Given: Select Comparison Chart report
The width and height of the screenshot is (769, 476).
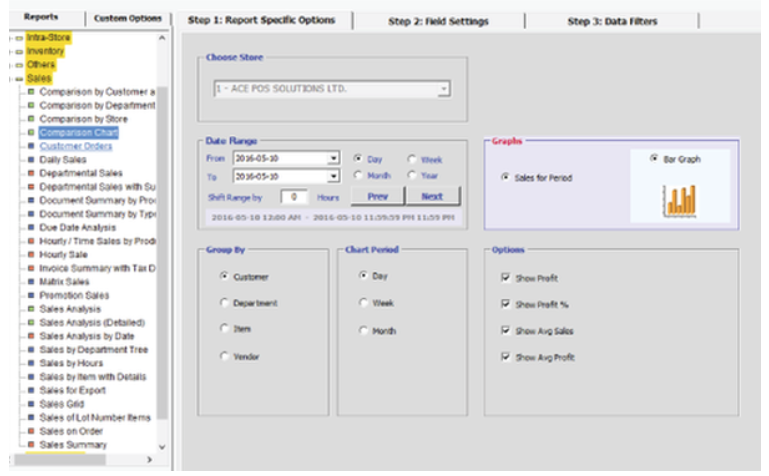Looking at the screenshot, I should [78, 133].
